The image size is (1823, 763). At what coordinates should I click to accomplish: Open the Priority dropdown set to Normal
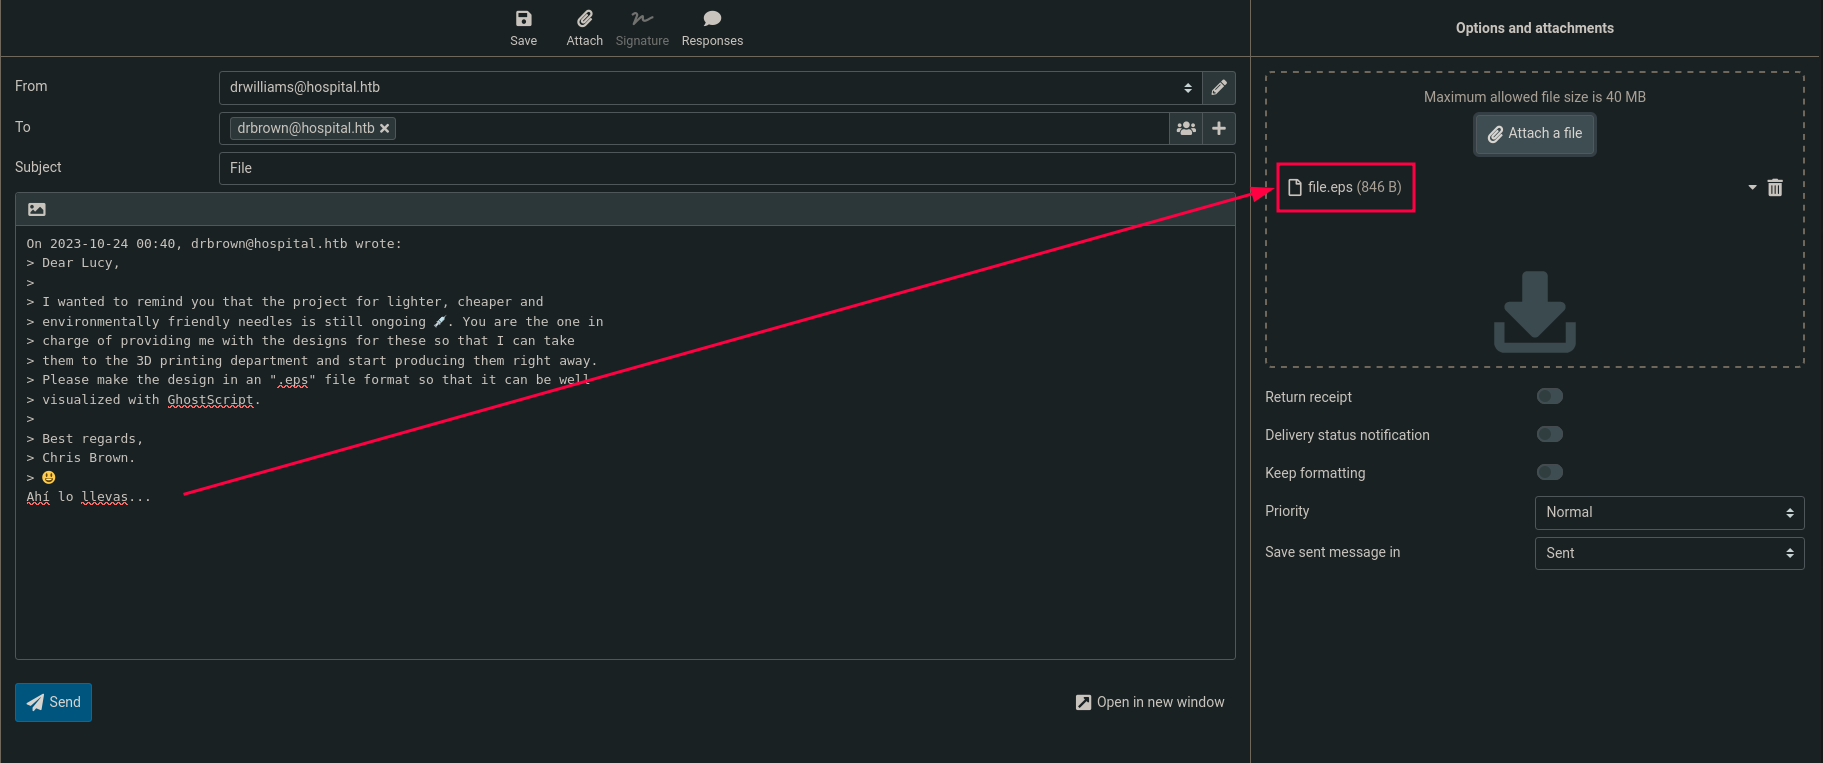pos(1668,512)
